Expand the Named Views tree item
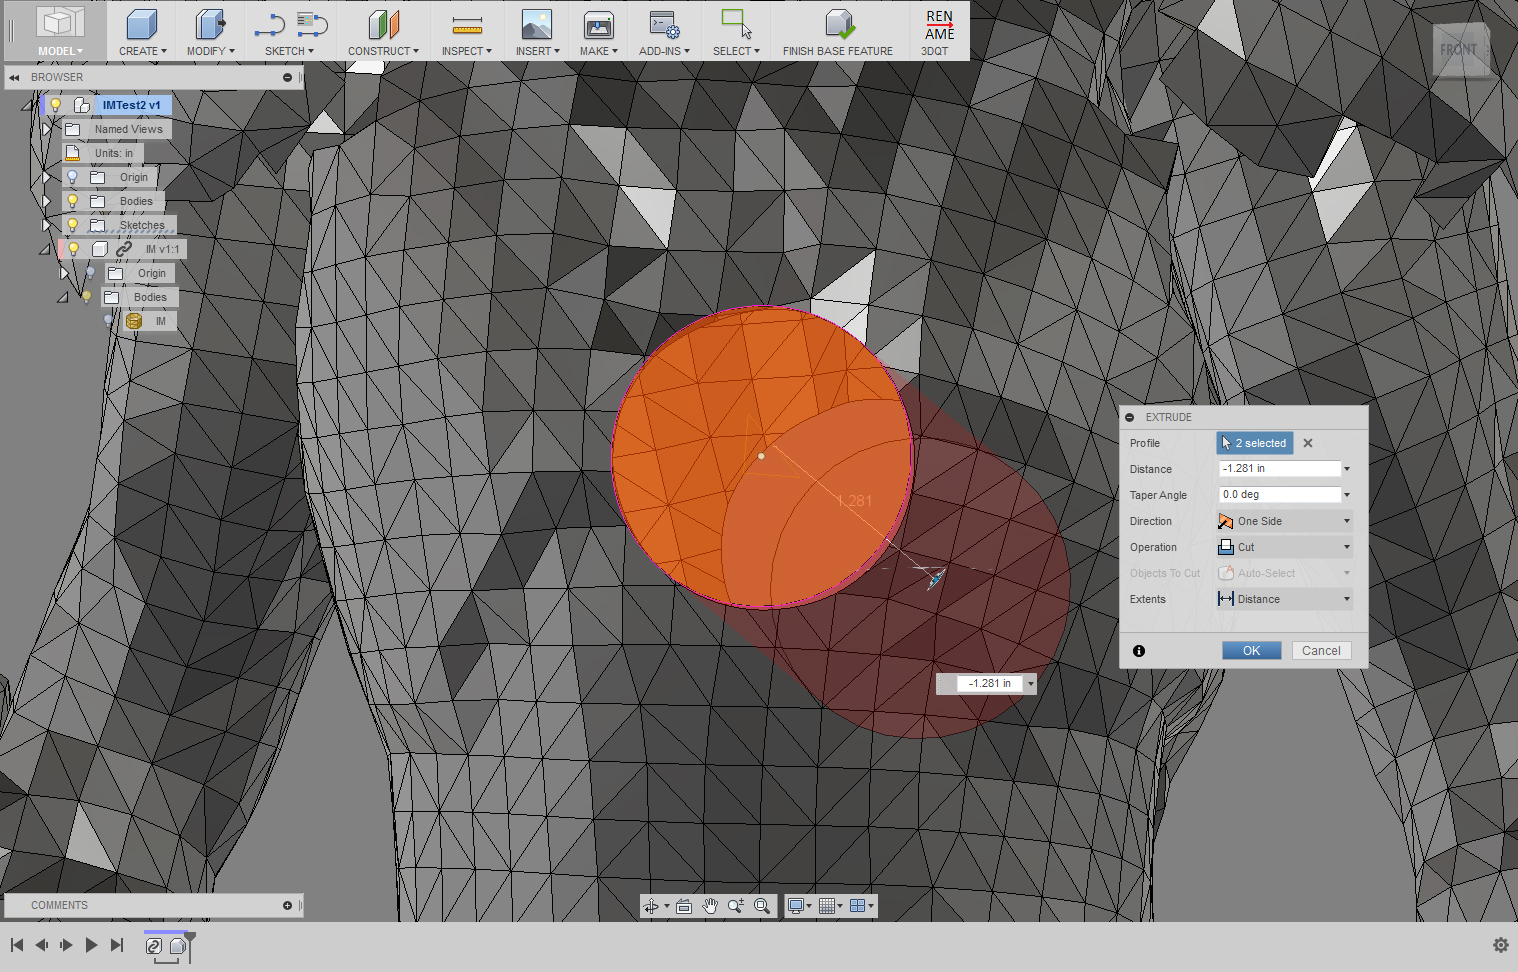Viewport: 1518px width, 972px height. 48,128
